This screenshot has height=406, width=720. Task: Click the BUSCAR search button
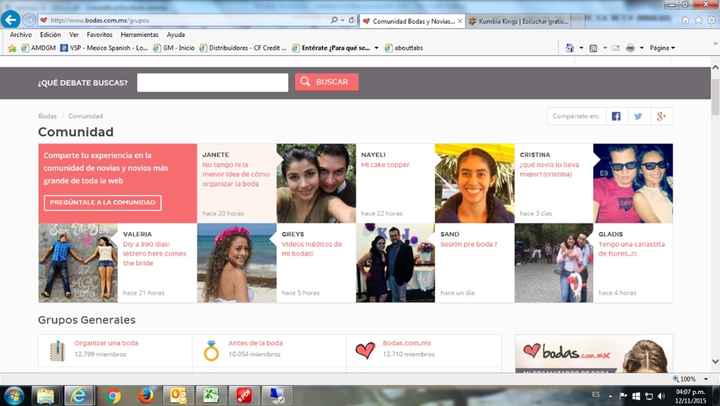(x=326, y=82)
